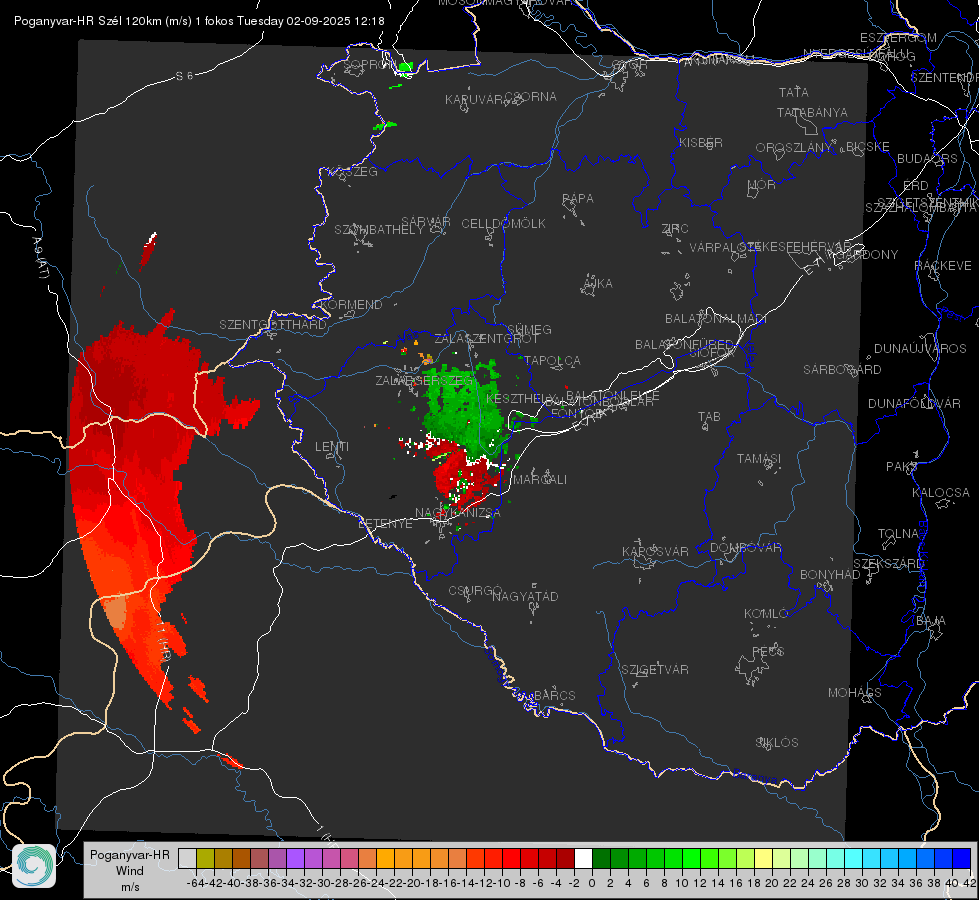Select the MARCALI label
This screenshot has width=979, height=900.
540,480
